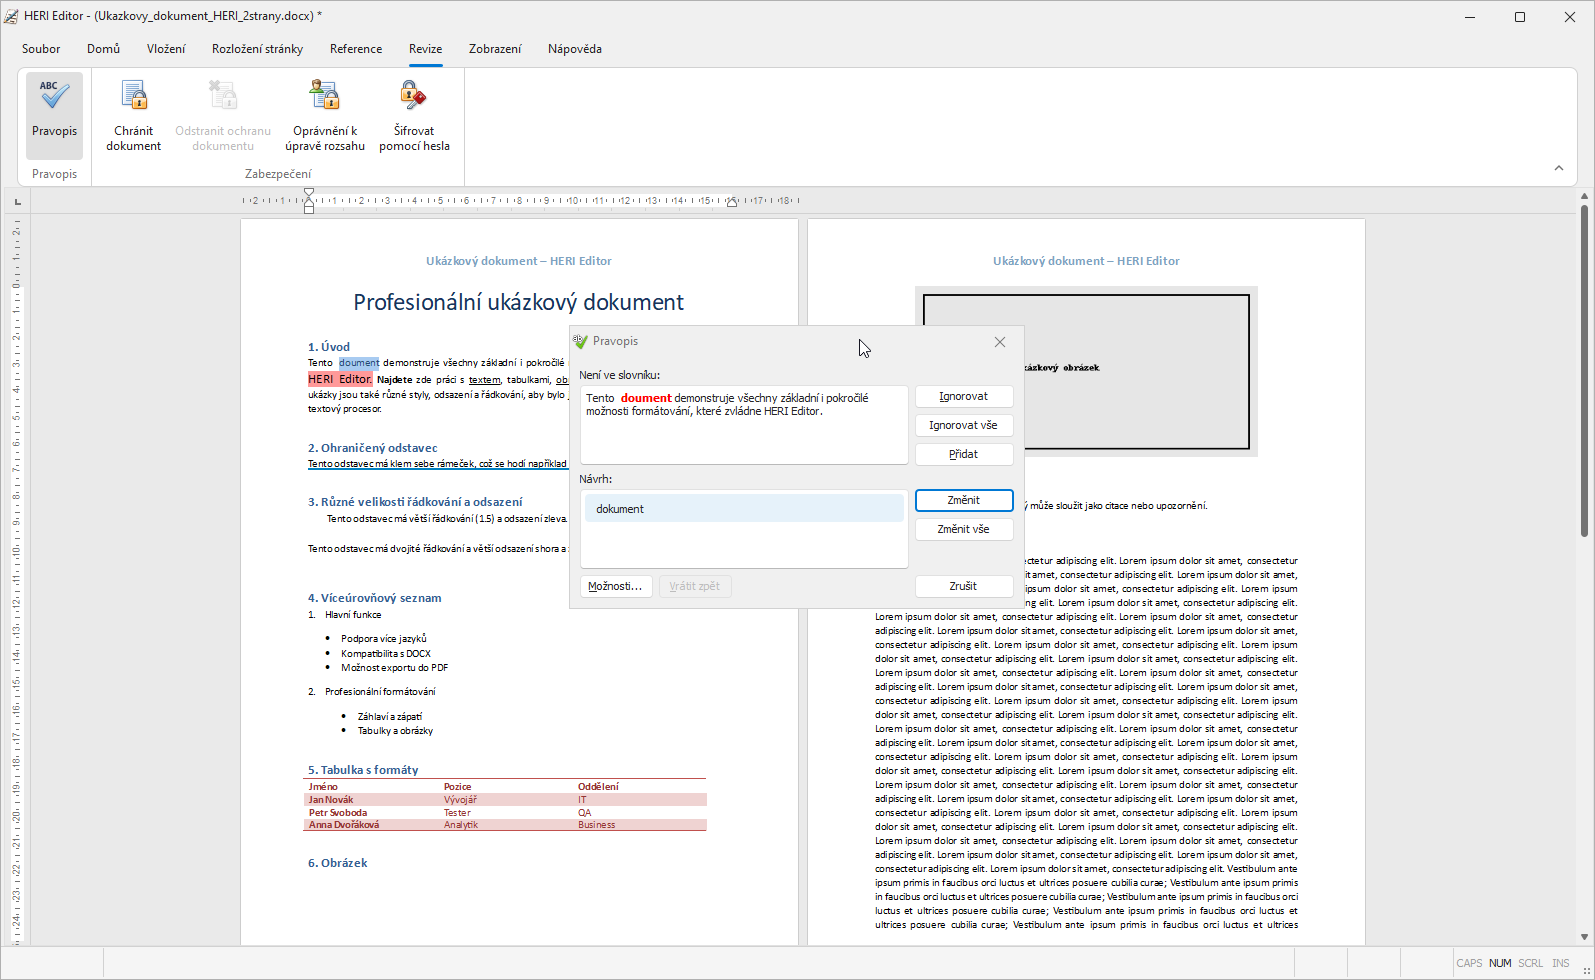Image resolution: width=1595 pixels, height=980 pixels.
Task: Collapse the ribbon with chevron arrow
Action: (1558, 168)
